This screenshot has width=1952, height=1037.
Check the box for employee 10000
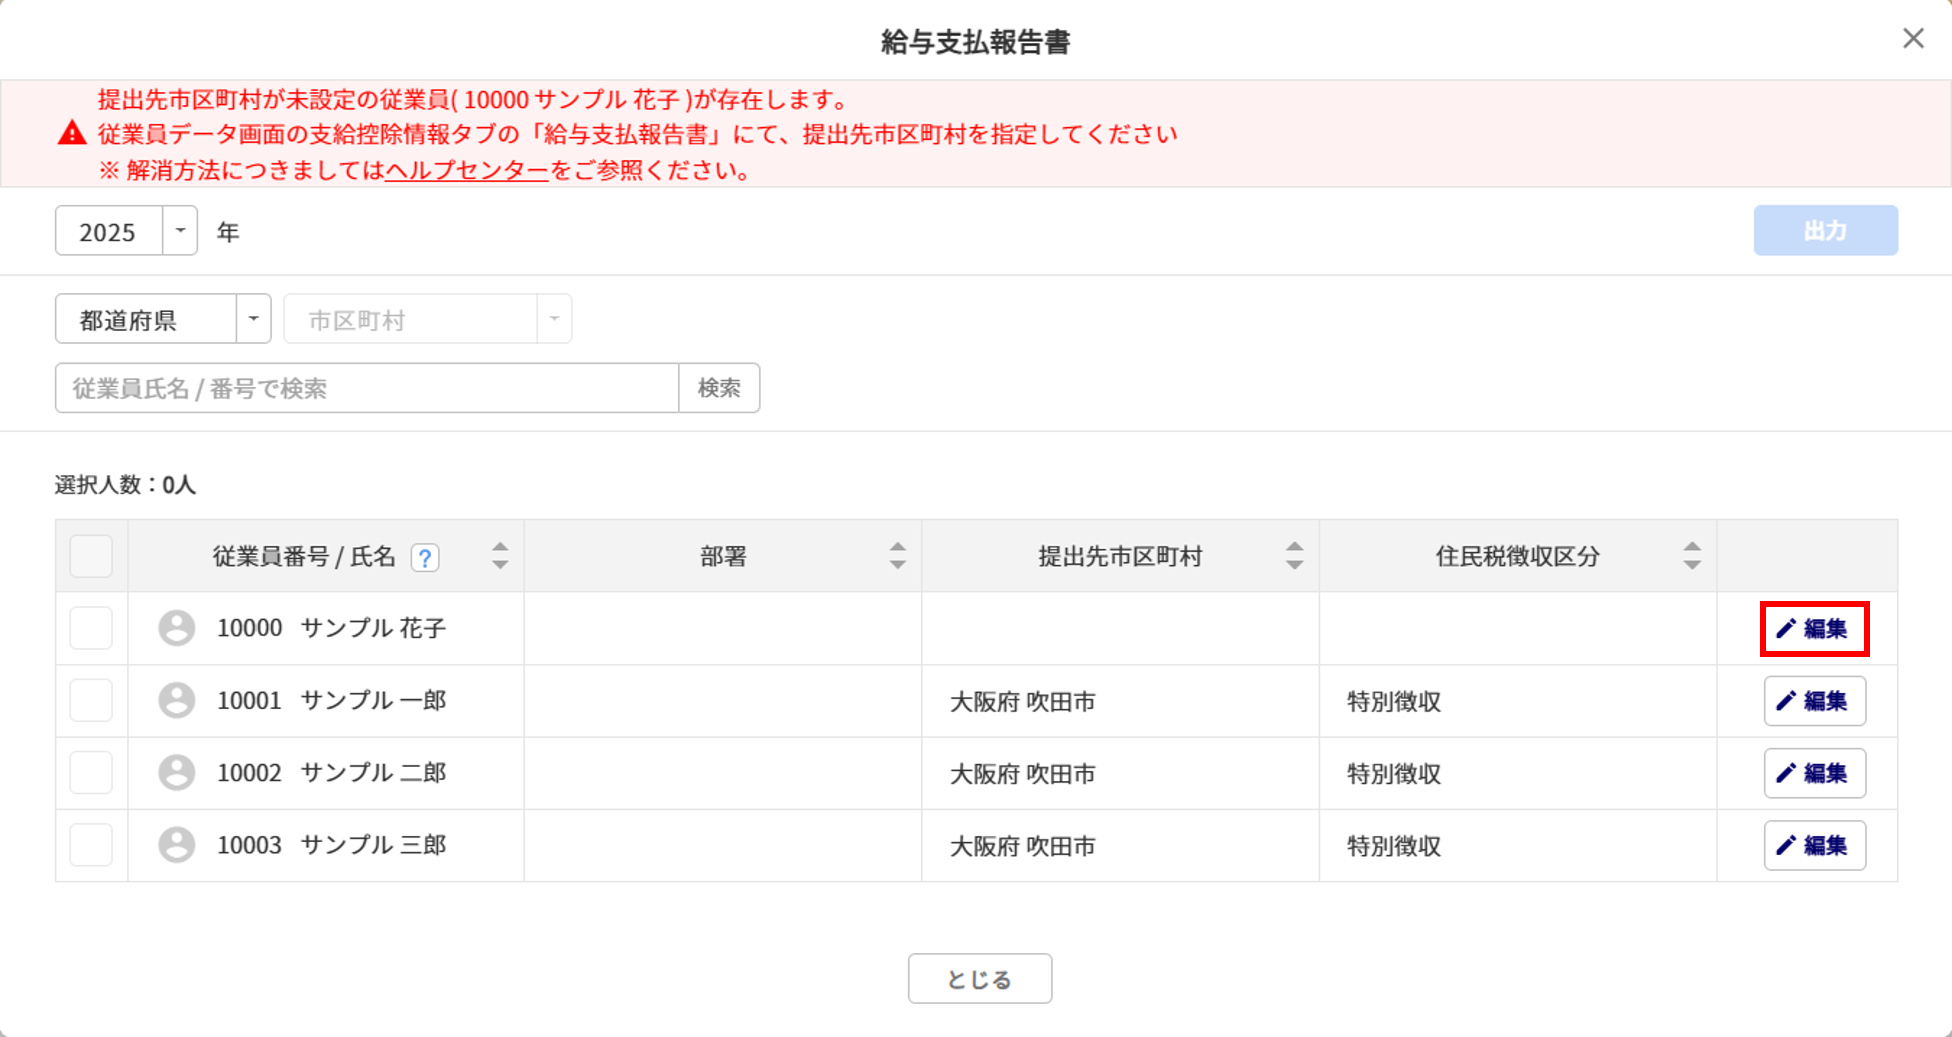(91, 628)
